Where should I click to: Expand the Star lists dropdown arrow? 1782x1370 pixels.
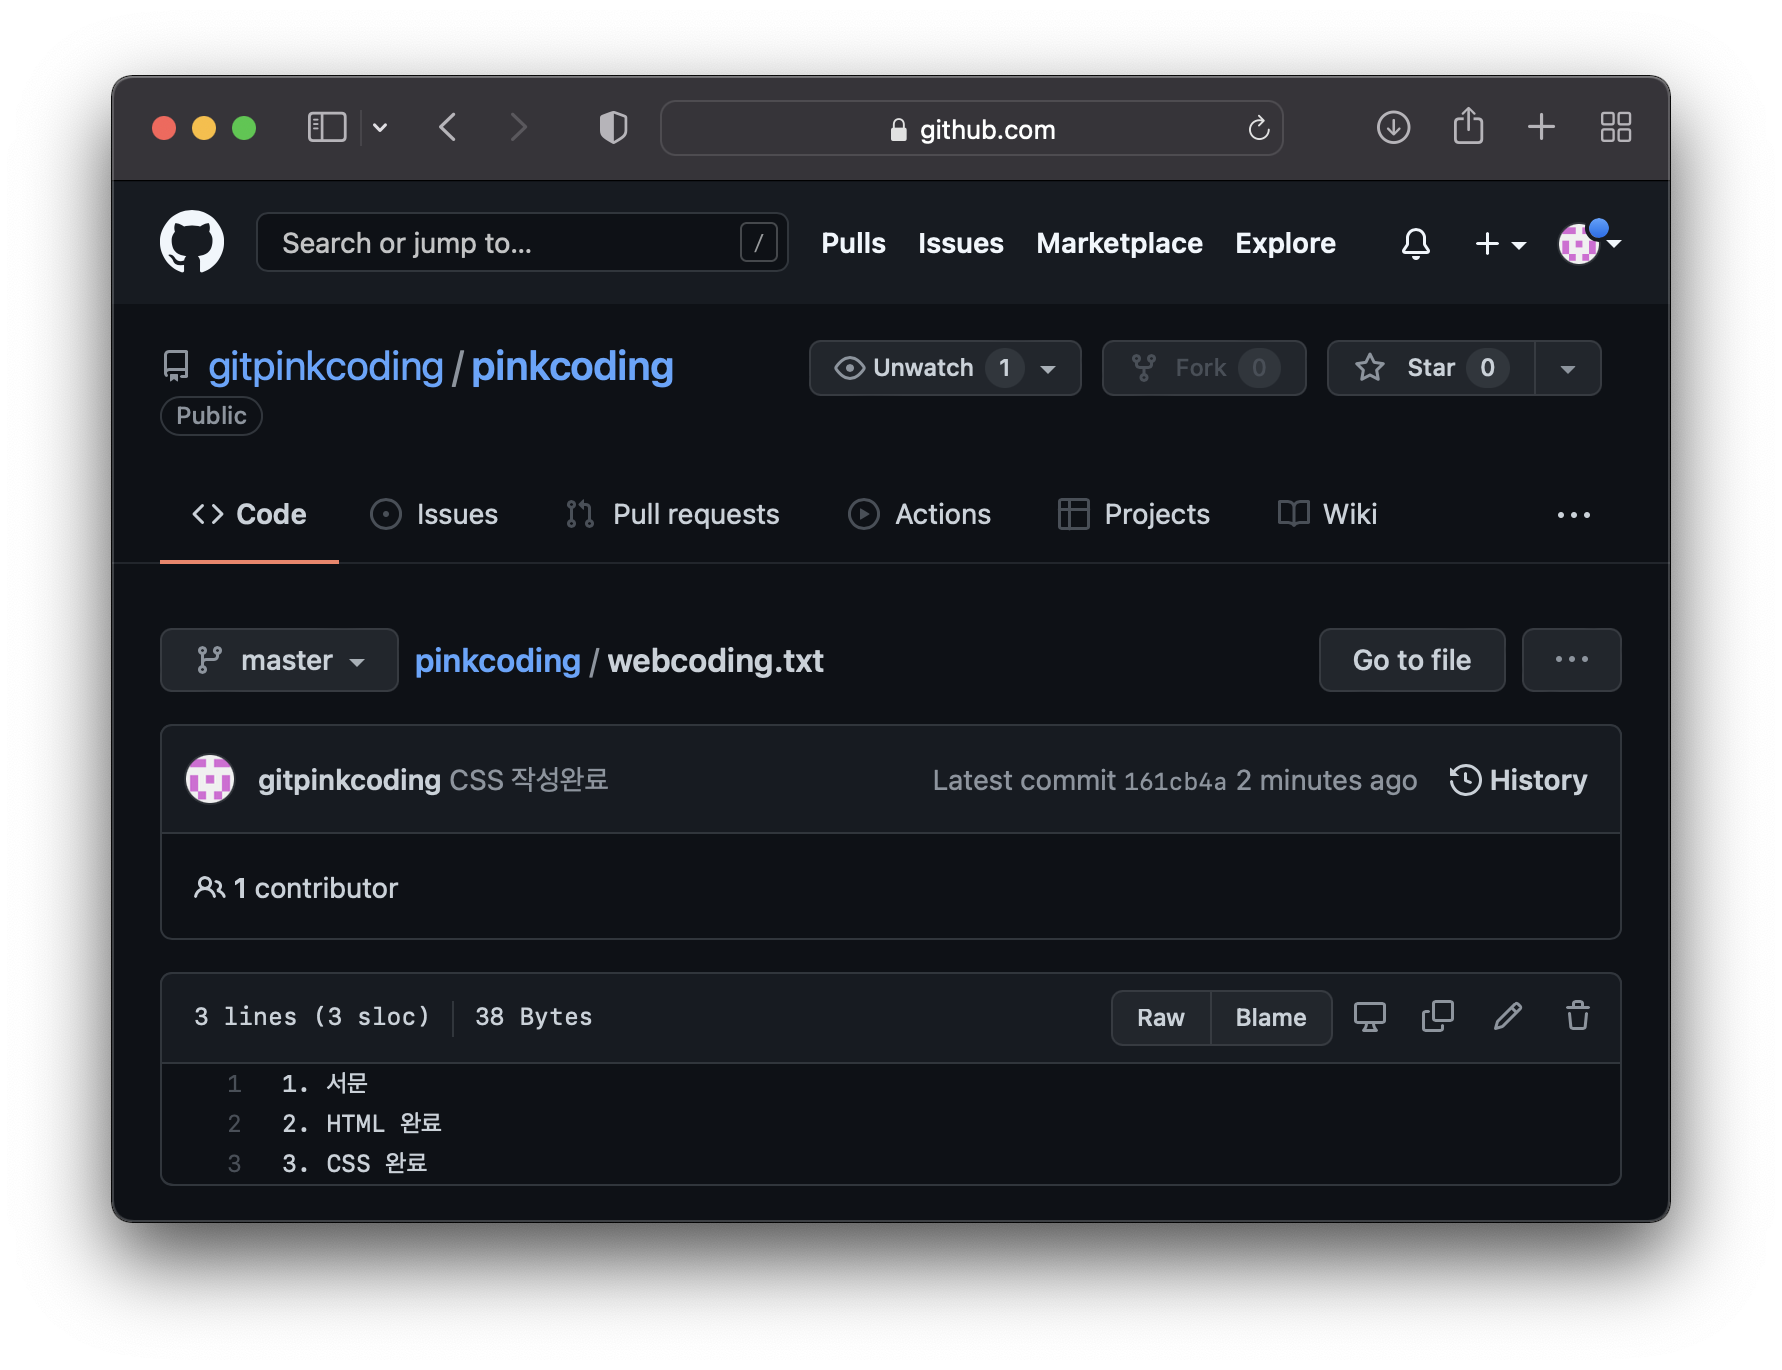click(1567, 368)
